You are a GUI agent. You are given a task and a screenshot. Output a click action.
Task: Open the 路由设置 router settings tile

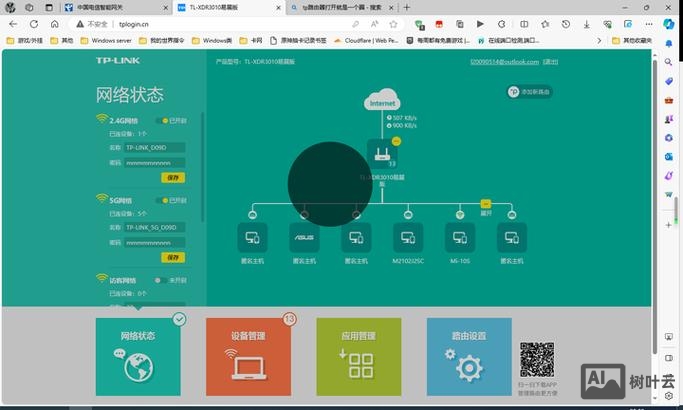click(468, 357)
